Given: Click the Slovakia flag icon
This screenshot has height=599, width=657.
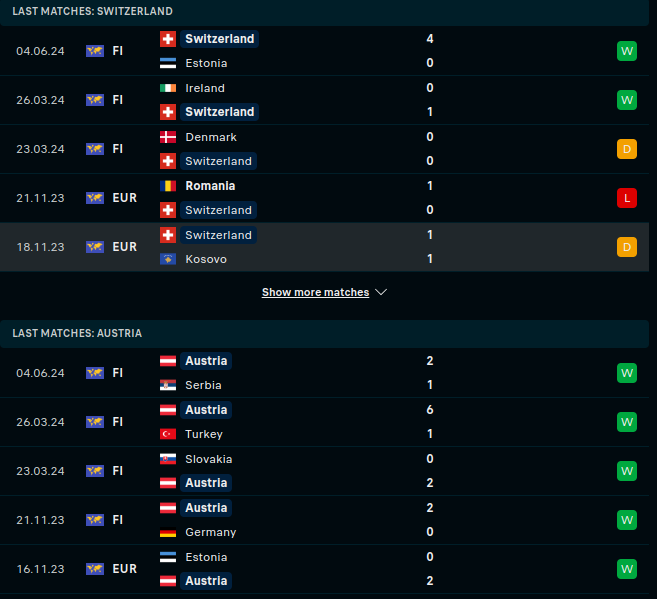Looking at the screenshot, I should 168,459.
